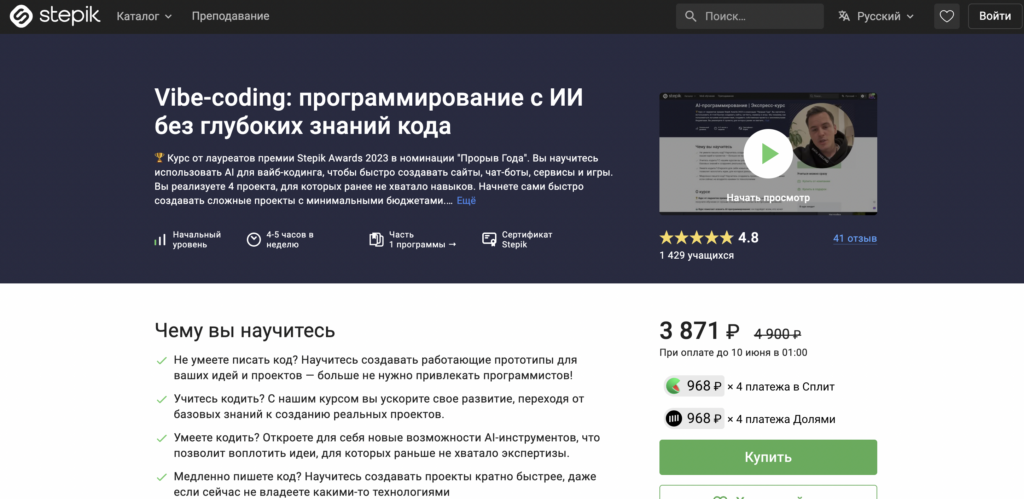The image size is (1024, 499).
Task: Click the Сертификат Stepik certificate icon
Action: click(489, 240)
